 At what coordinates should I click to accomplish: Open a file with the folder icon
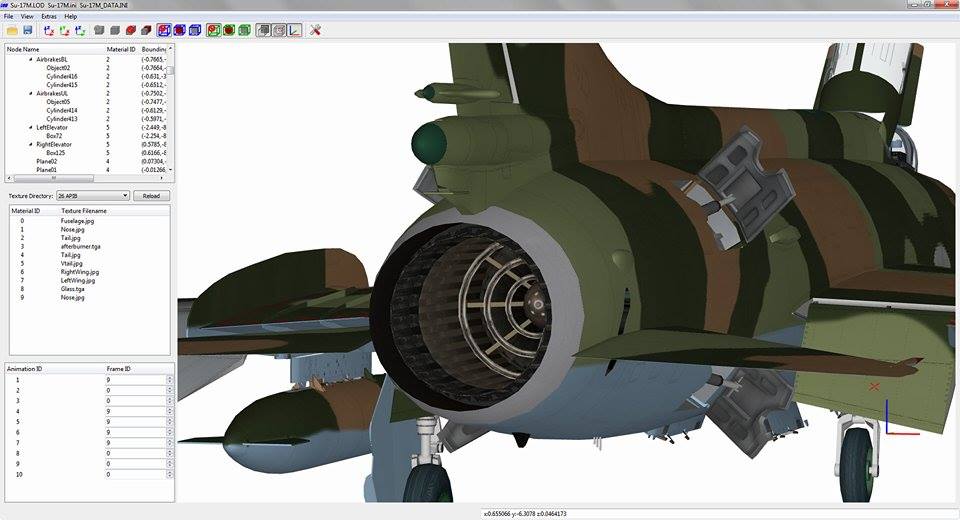pos(12,30)
